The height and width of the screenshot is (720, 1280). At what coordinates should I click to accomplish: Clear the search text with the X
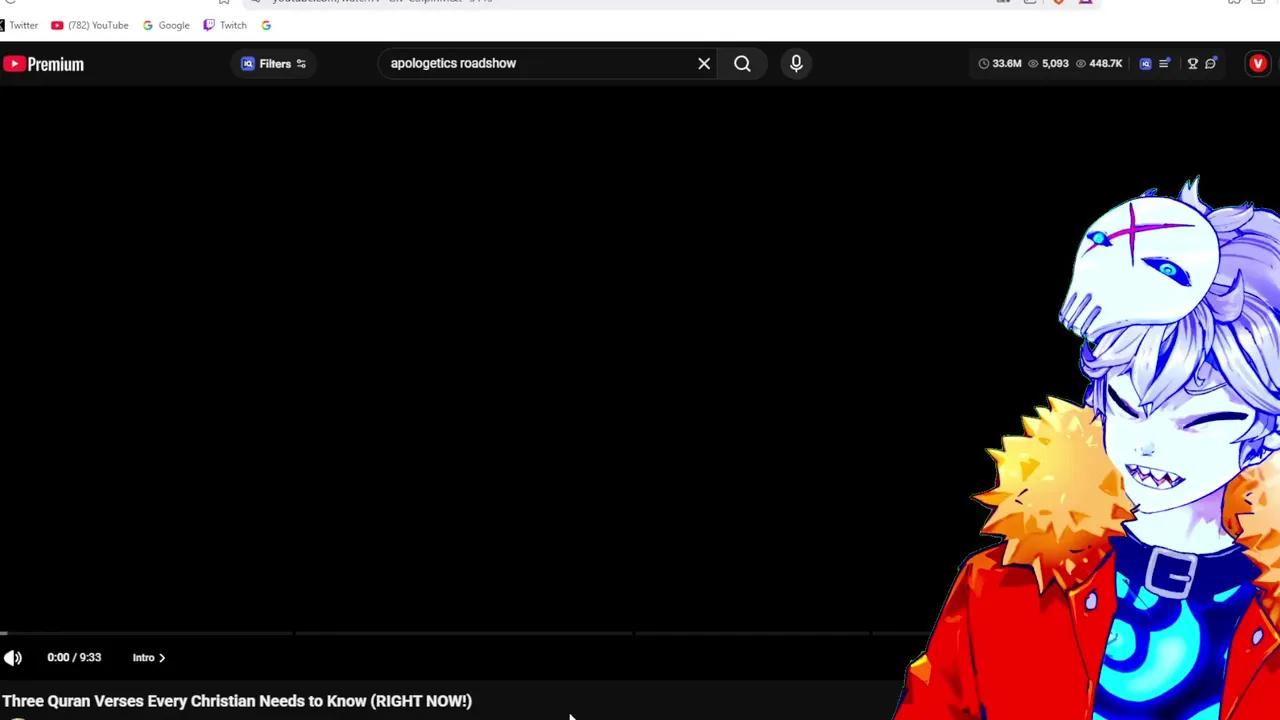coord(704,63)
